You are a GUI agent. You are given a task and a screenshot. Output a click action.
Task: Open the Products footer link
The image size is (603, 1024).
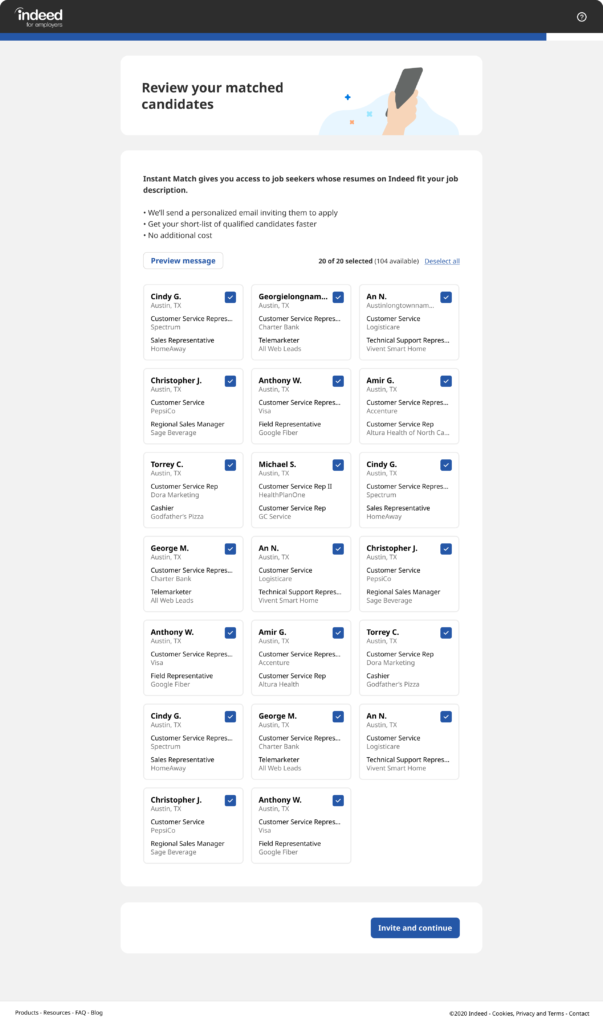point(27,1013)
